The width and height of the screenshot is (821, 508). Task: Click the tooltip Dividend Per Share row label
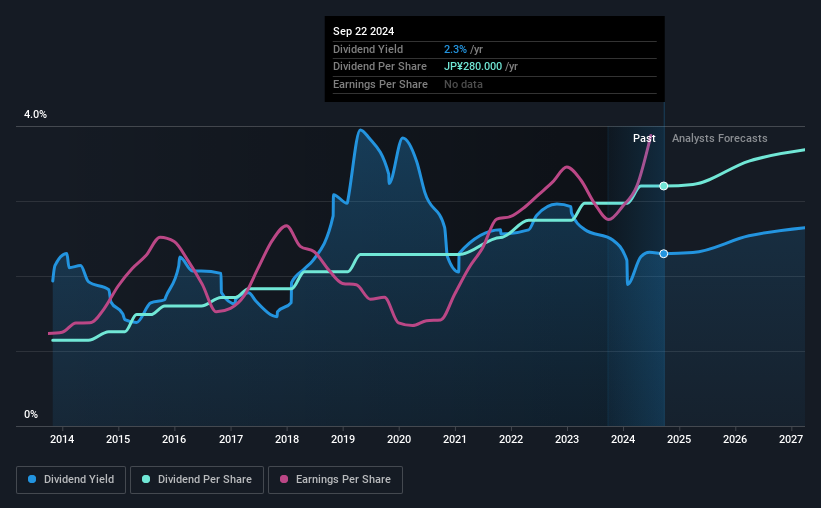pos(380,67)
